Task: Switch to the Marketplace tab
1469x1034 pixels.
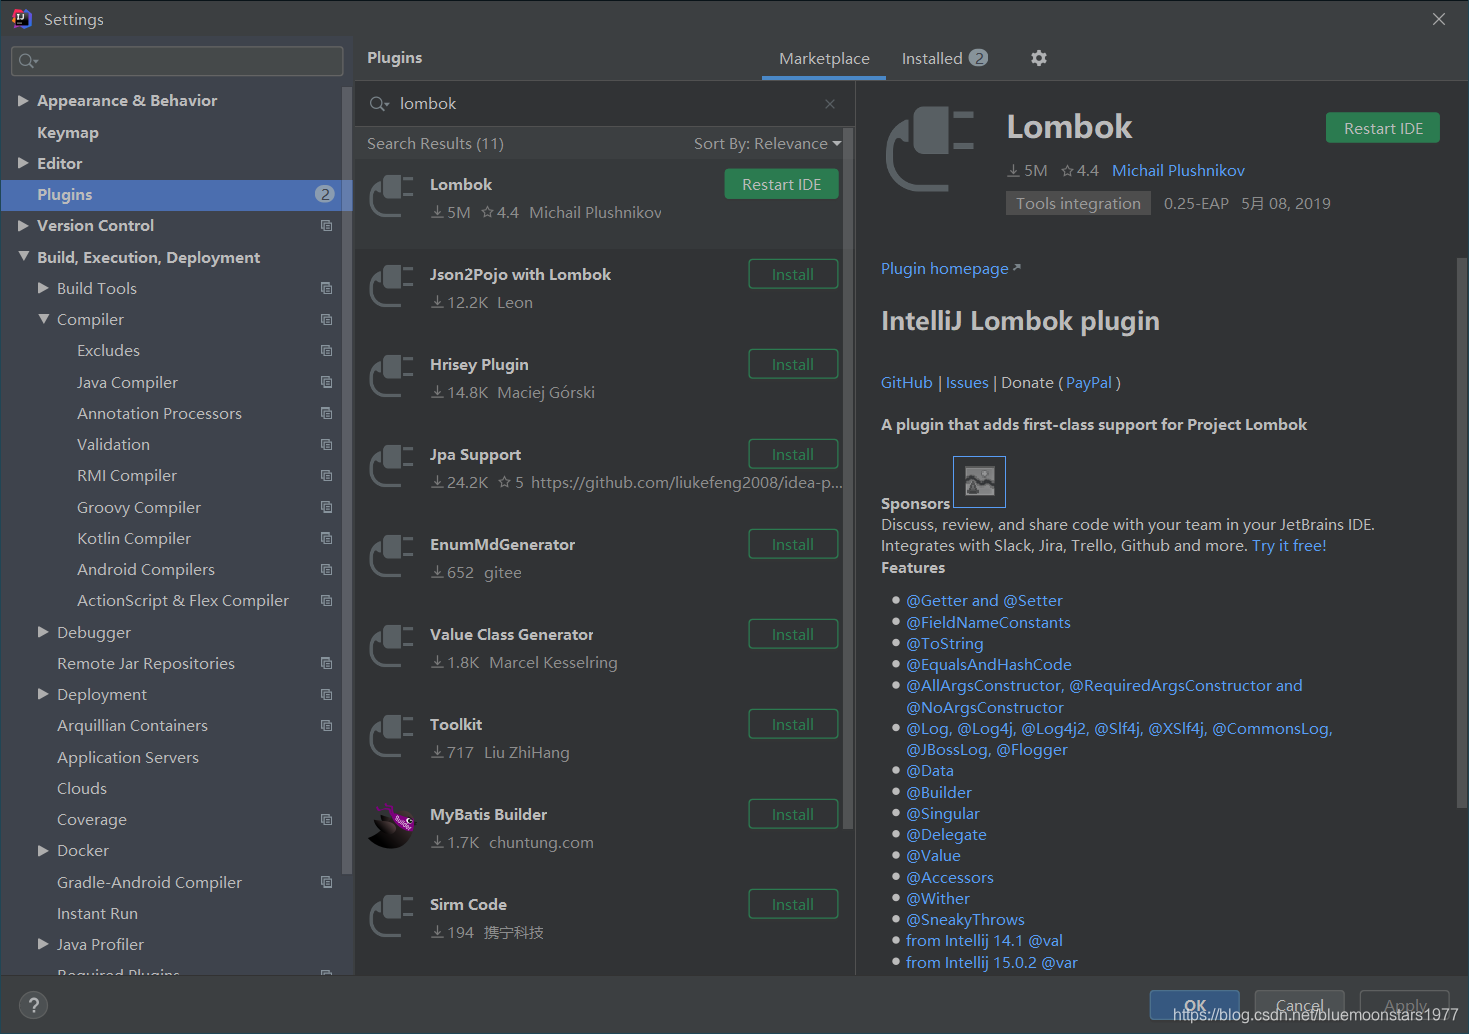Action: coord(824,58)
